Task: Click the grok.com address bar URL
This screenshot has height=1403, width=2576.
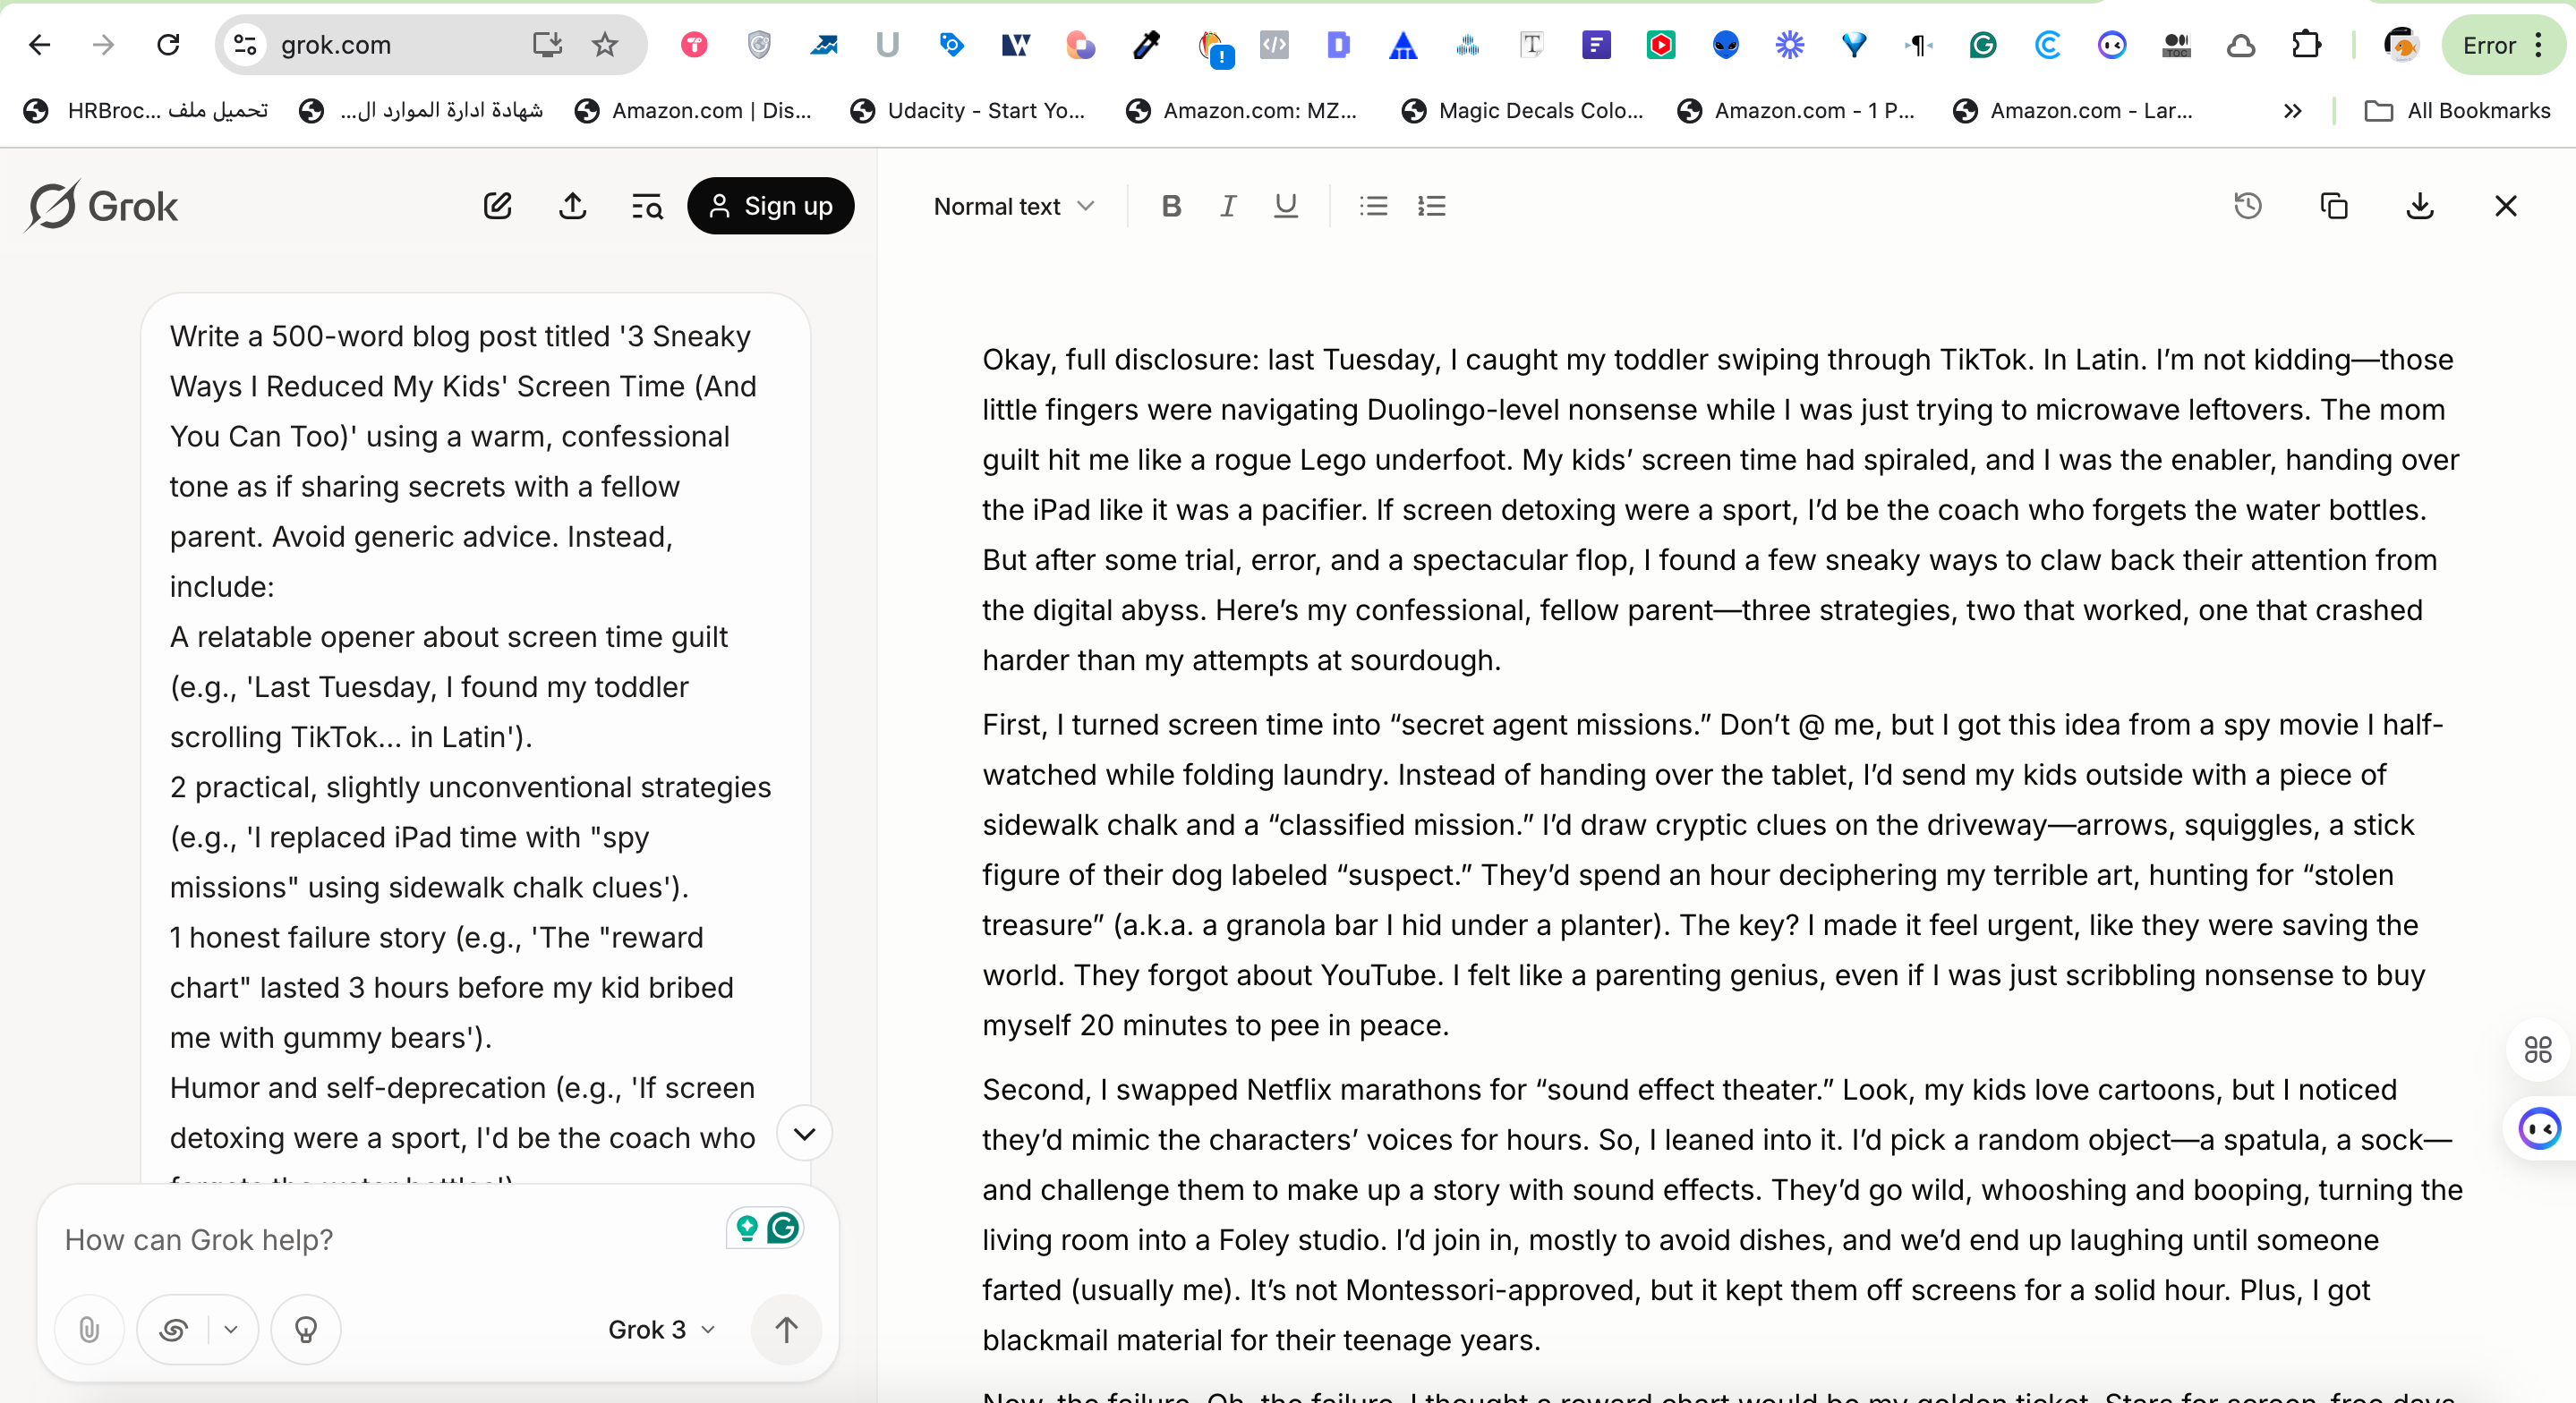Action: pyautogui.click(x=336, y=45)
